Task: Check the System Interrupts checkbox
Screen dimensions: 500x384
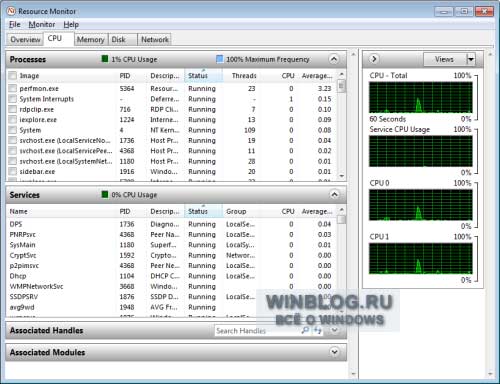Action: [13, 99]
